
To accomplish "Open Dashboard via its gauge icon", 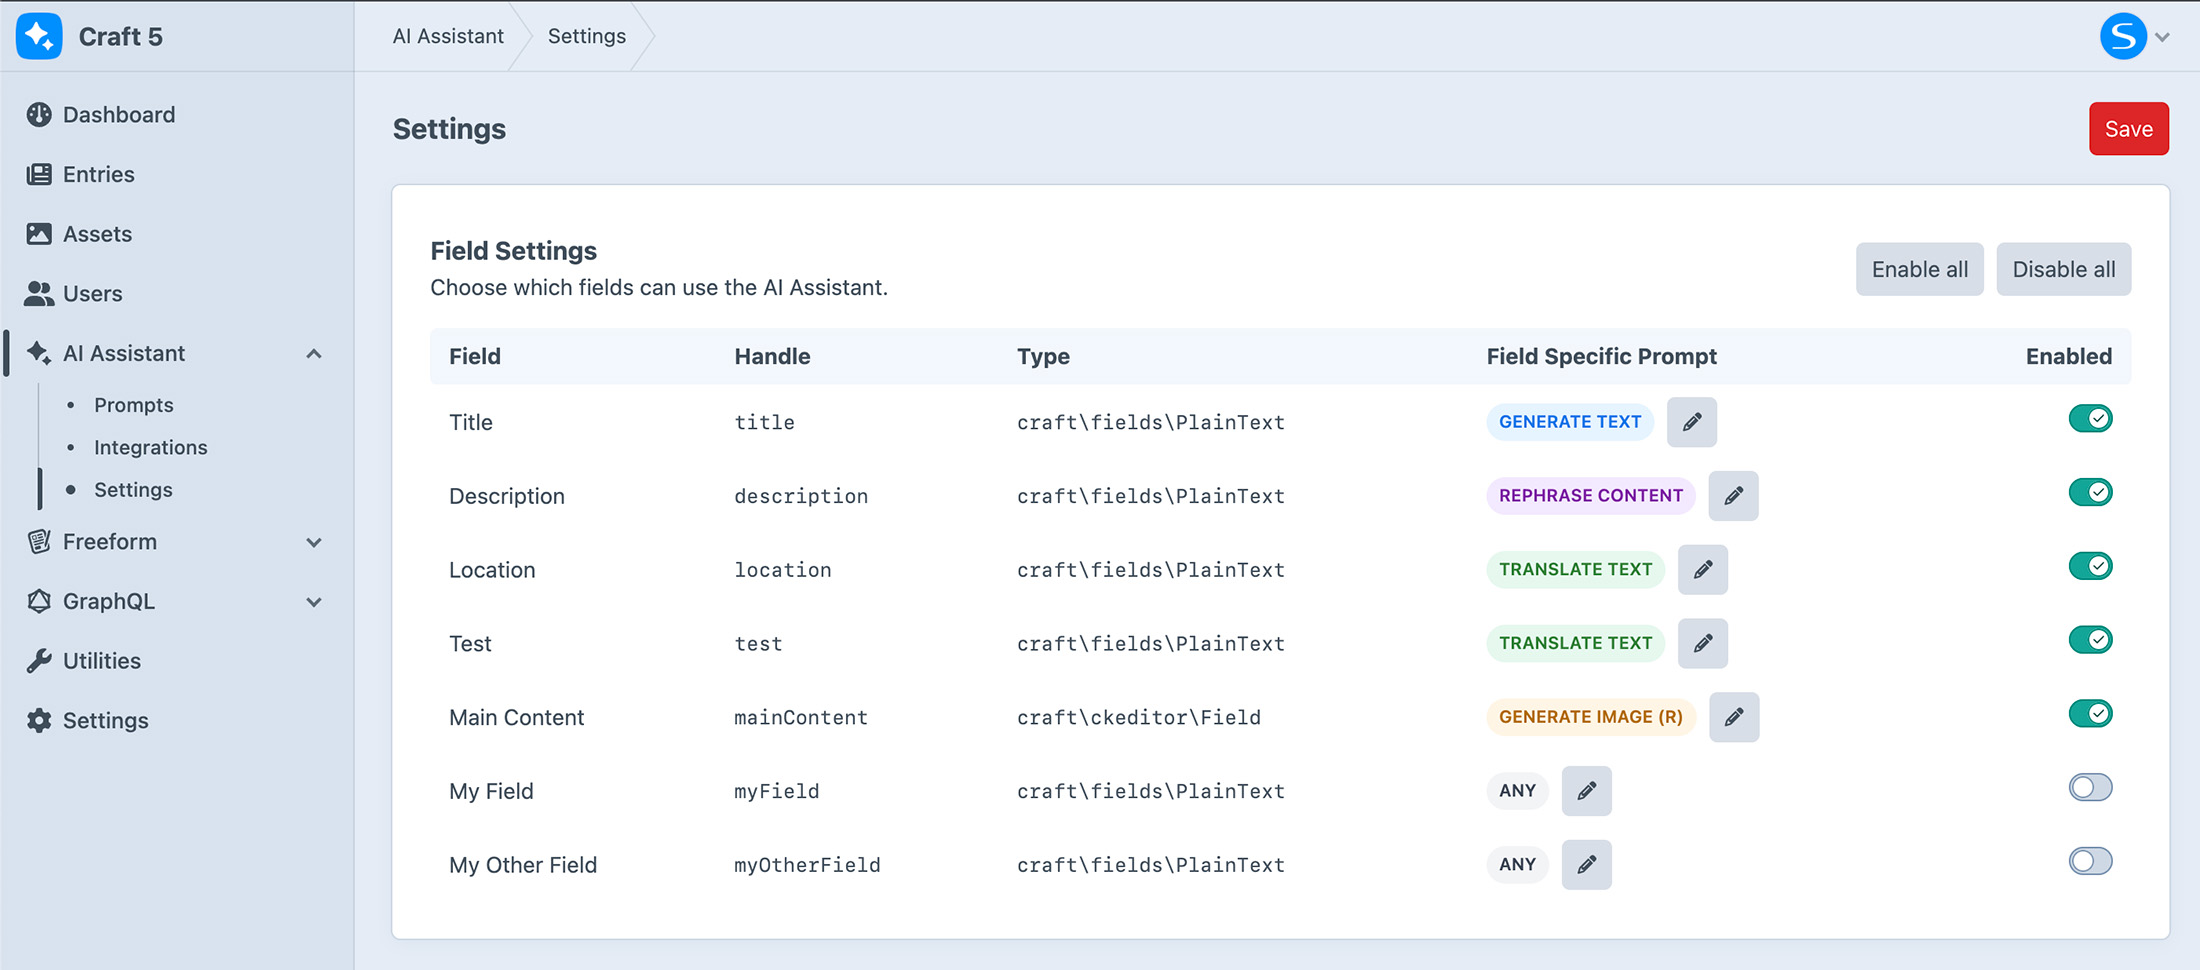I will click(39, 115).
